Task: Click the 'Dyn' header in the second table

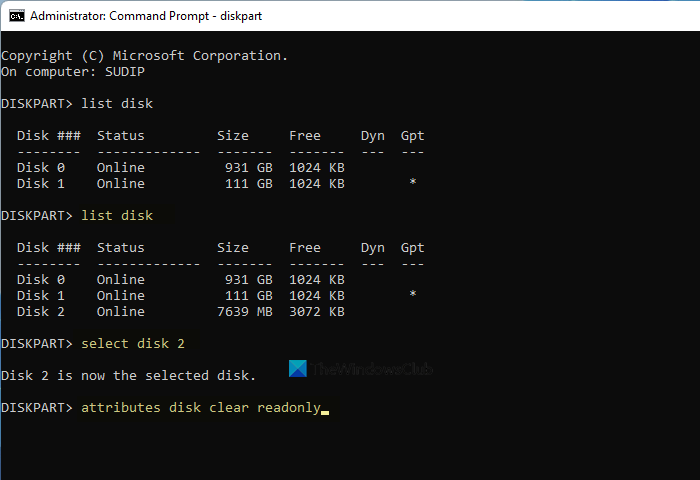Action: (x=372, y=248)
